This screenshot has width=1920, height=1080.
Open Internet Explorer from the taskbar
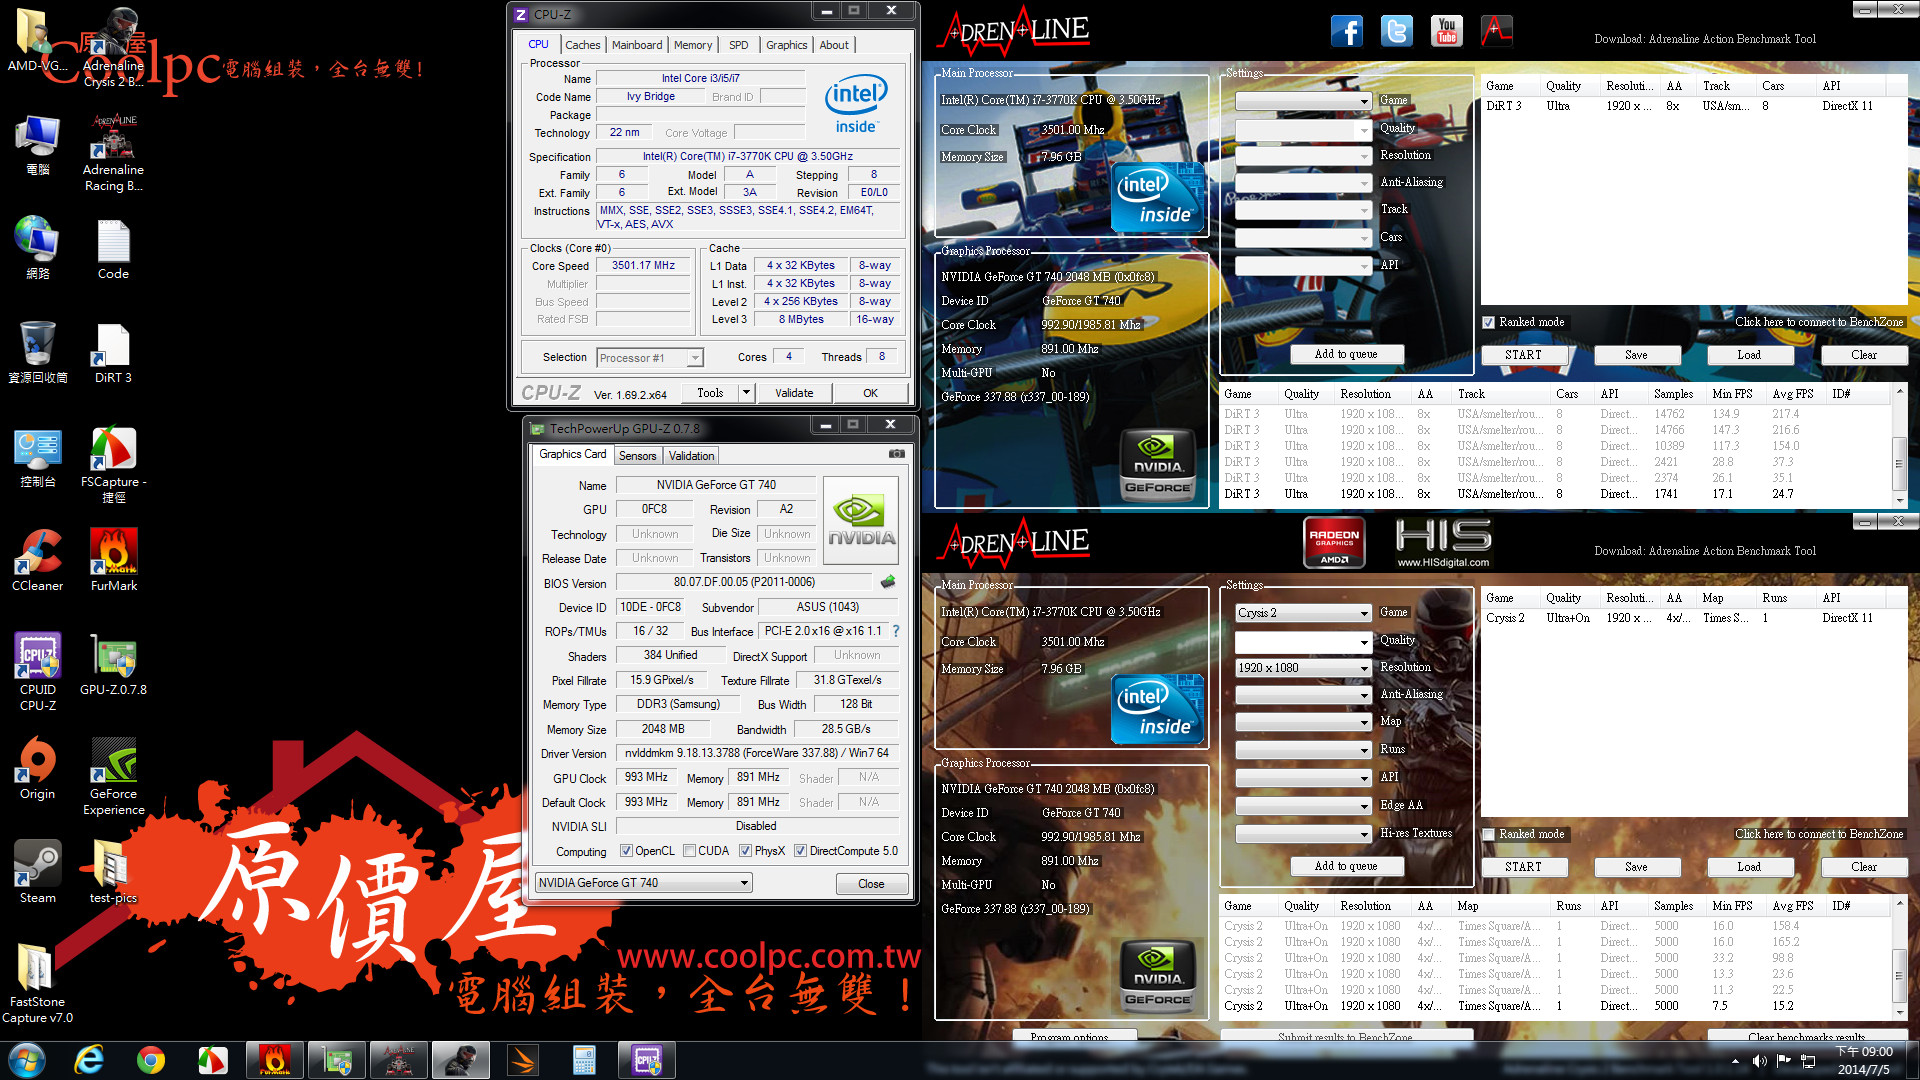(x=89, y=1060)
